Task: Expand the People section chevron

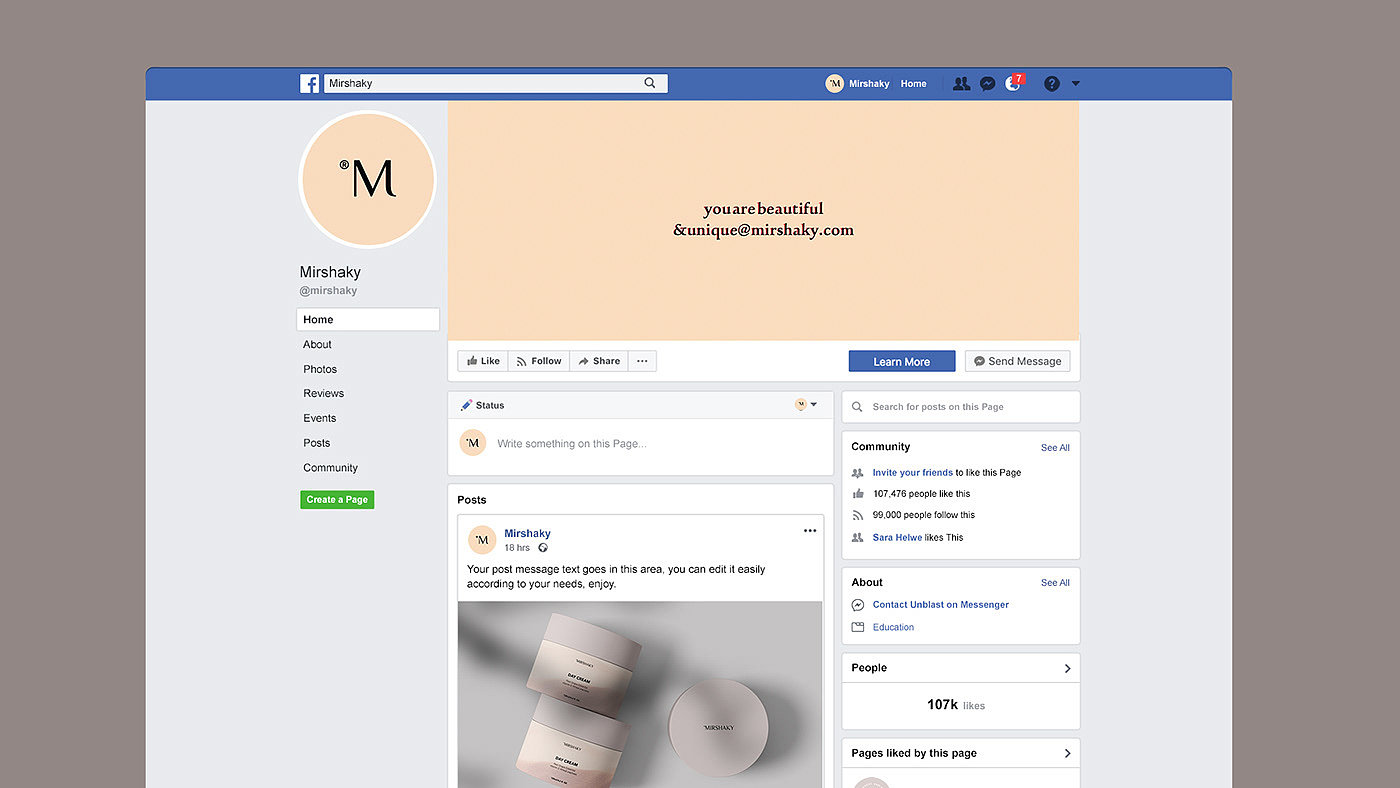Action: coord(1067,668)
